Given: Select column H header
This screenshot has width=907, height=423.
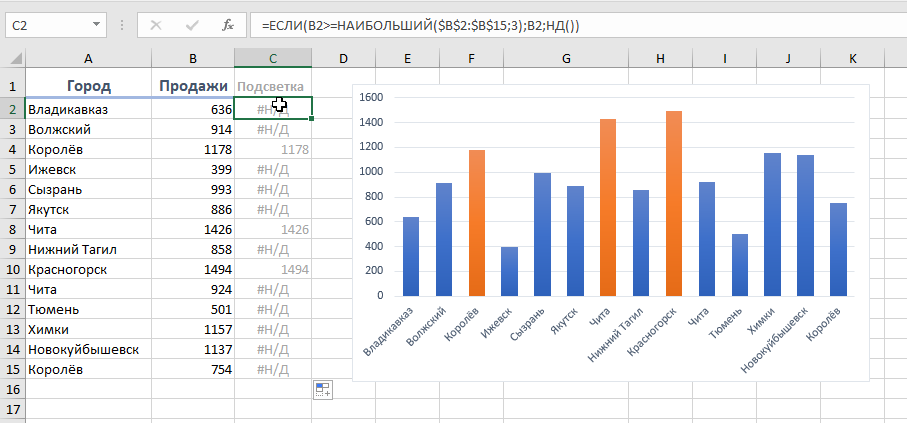Looking at the screenshot, I should click(661, 58).
